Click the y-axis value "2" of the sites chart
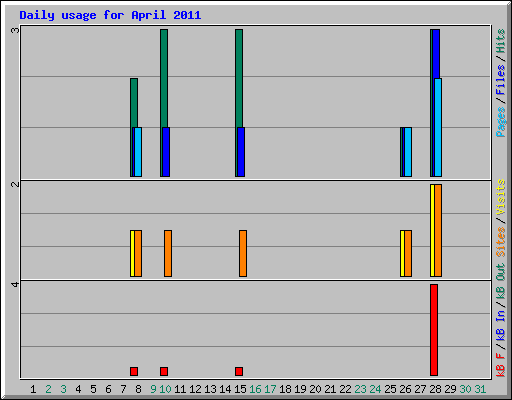512x400 pixels. [x=15, y=184]
